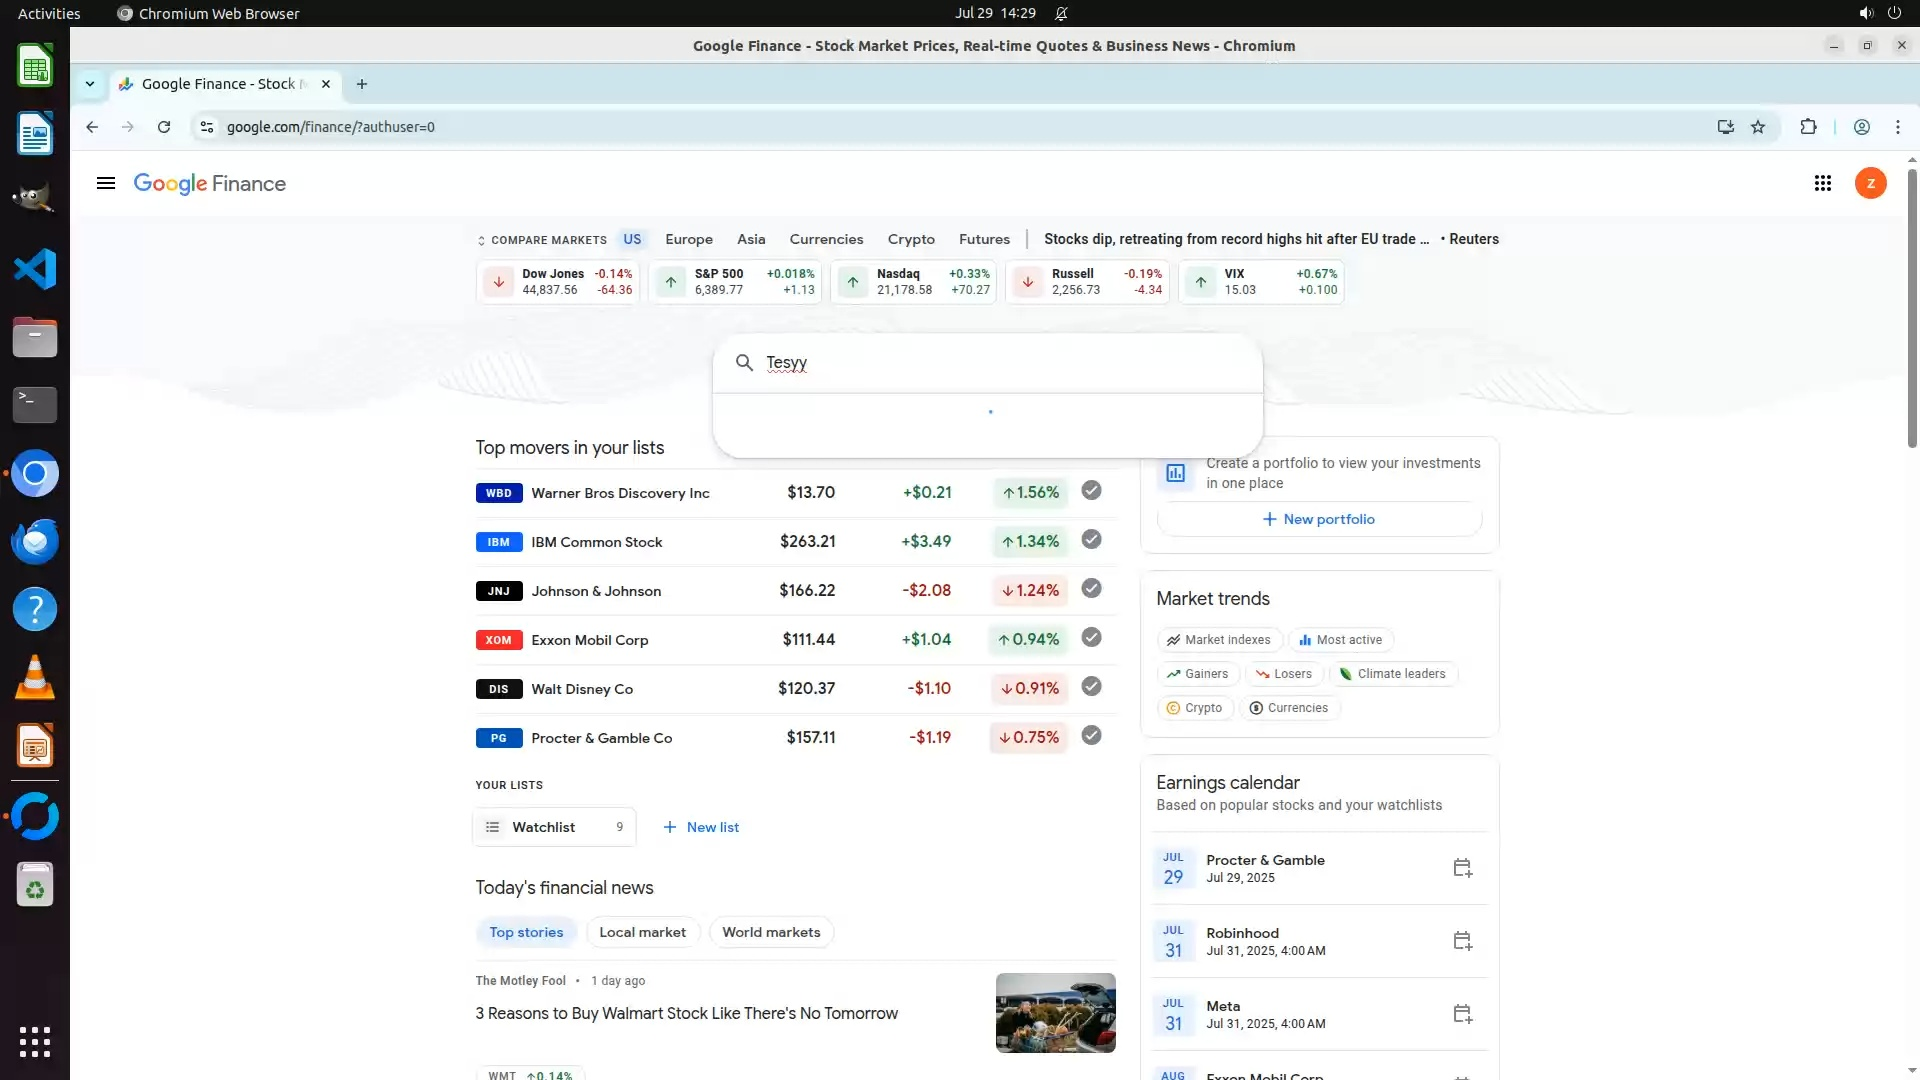
Task: Click the Walmart article thumbnail image
Action: click(1055, 1013)
